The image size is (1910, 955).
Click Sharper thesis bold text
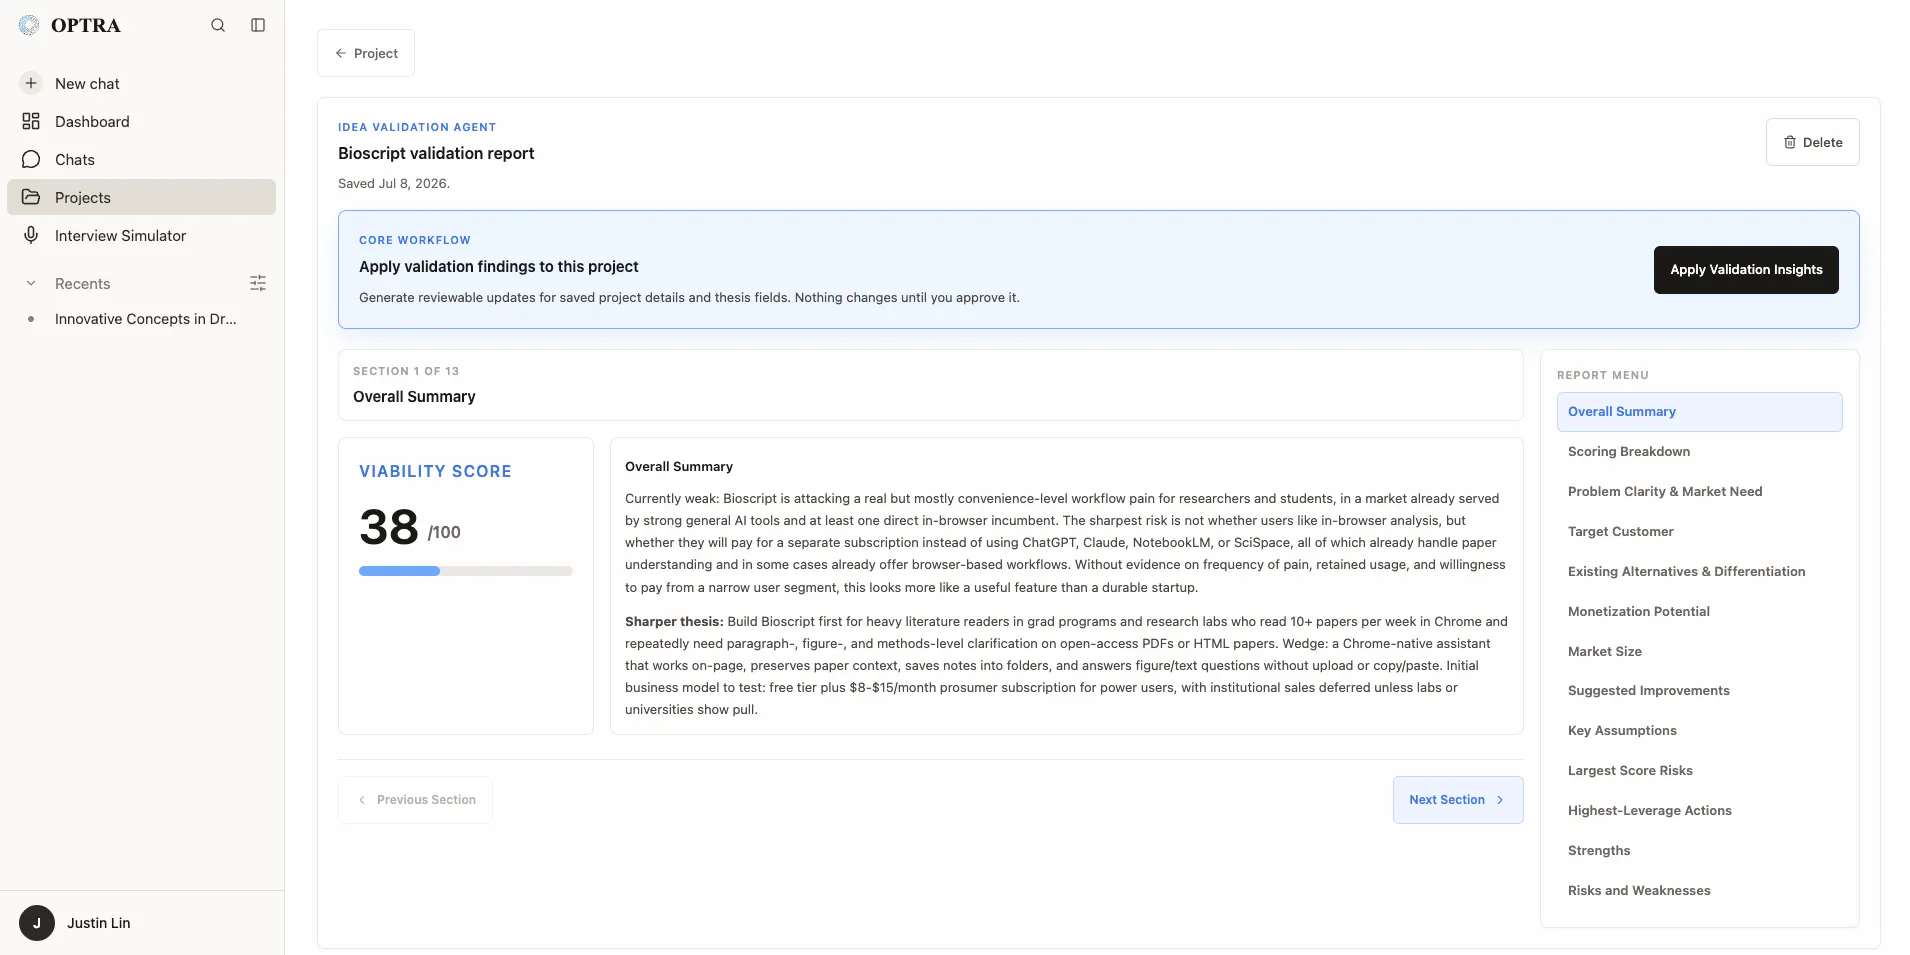point(674,622)
